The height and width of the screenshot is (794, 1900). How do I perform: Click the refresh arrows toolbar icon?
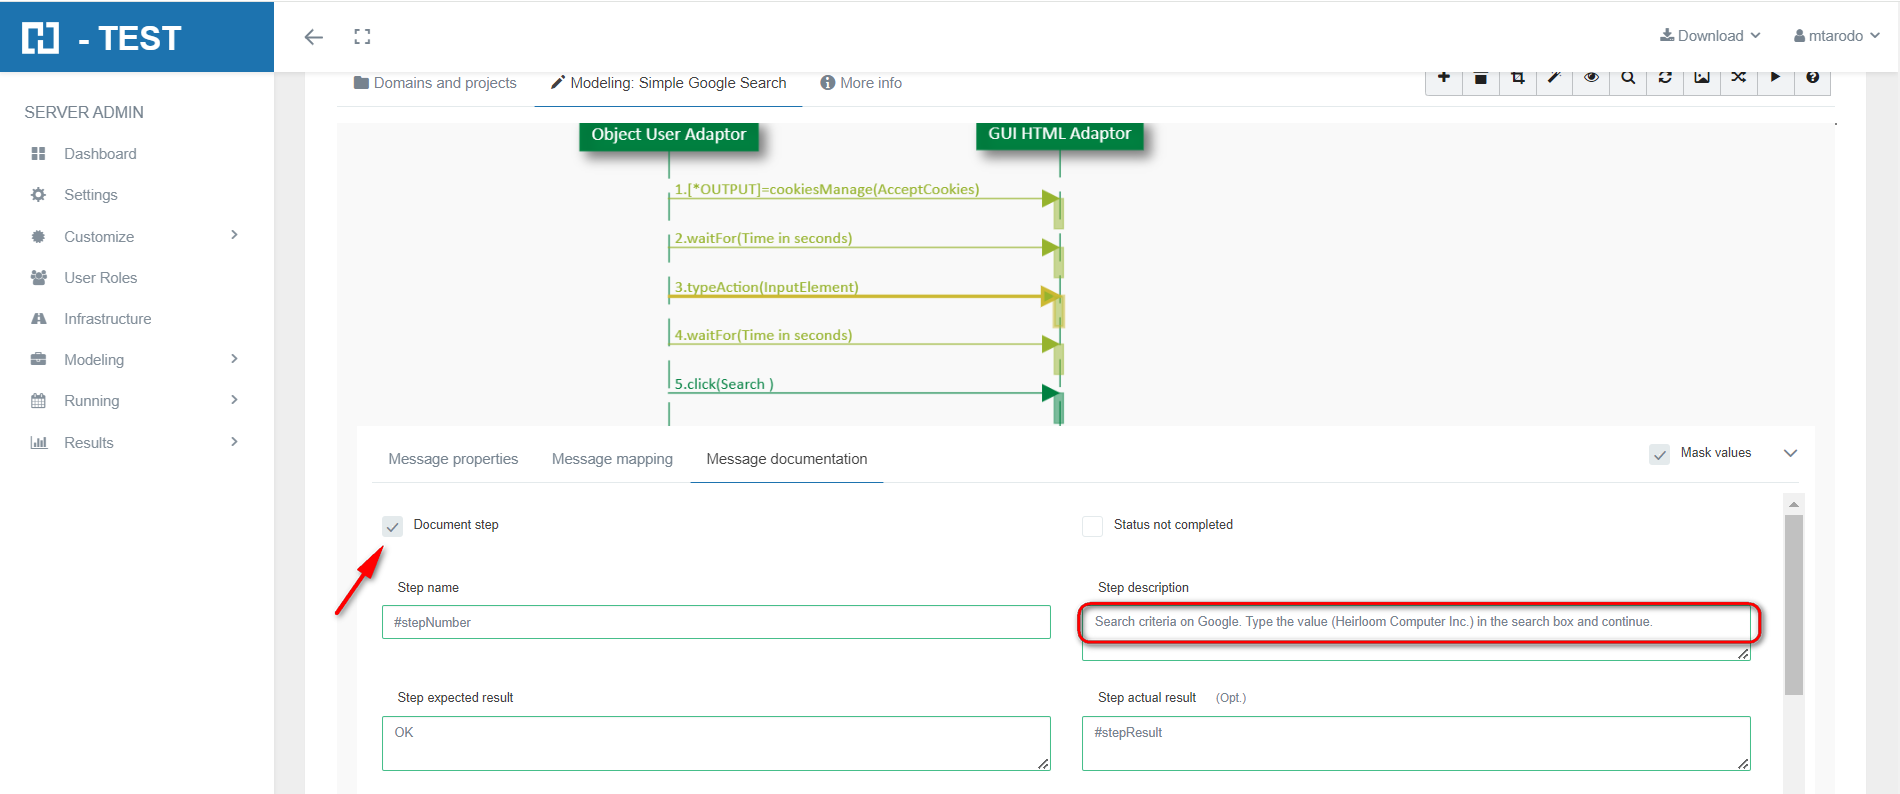click(x=1665, y=78)
